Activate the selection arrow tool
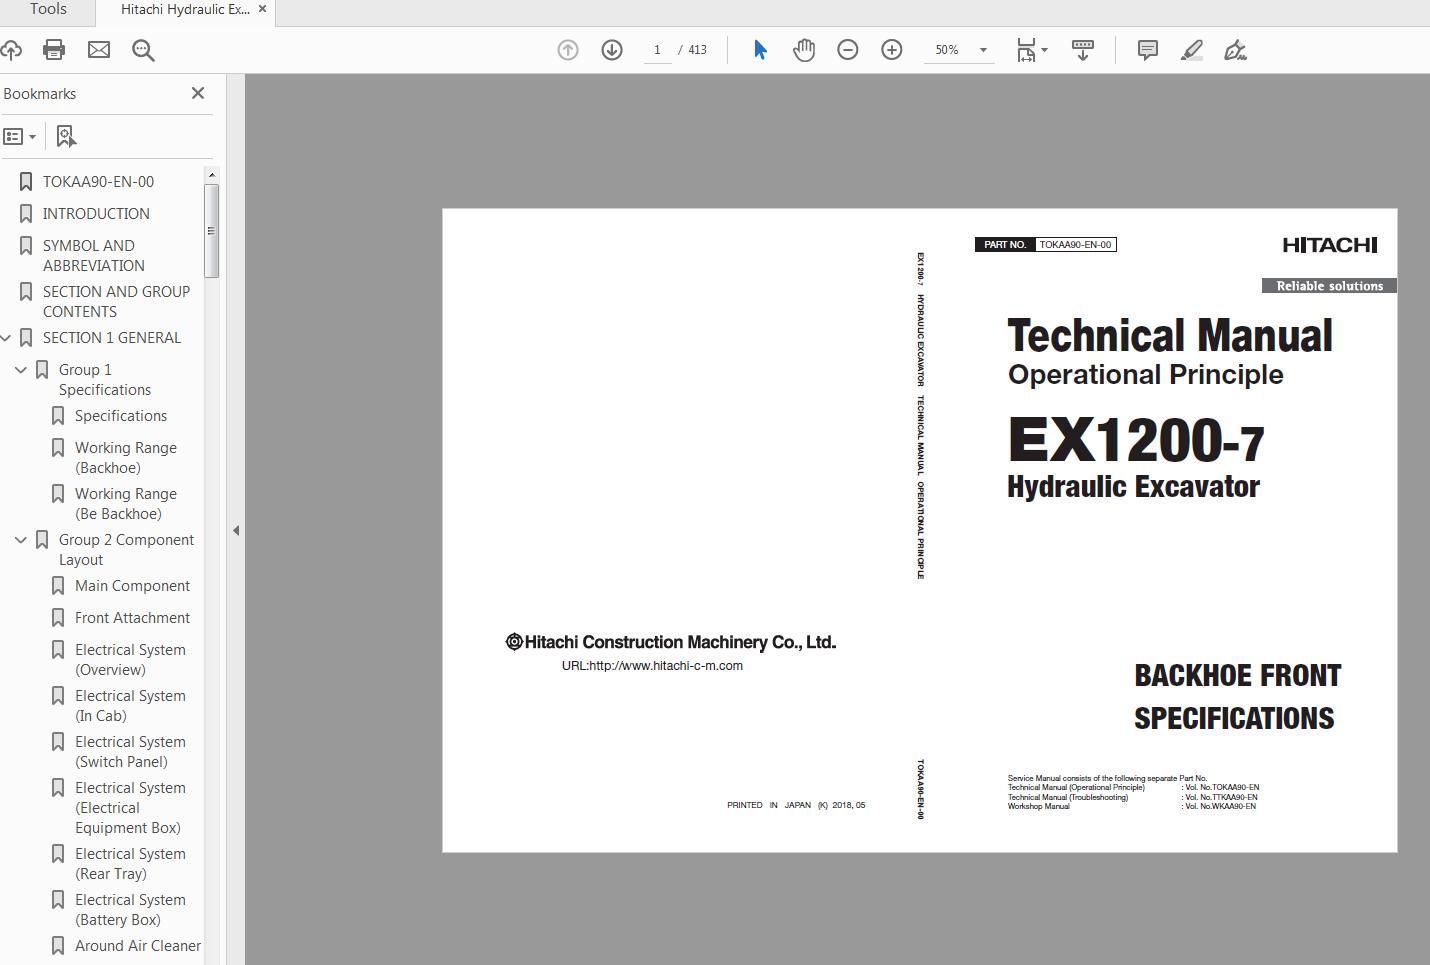This screenshot has width=1430, height=965. coord(760,50)
